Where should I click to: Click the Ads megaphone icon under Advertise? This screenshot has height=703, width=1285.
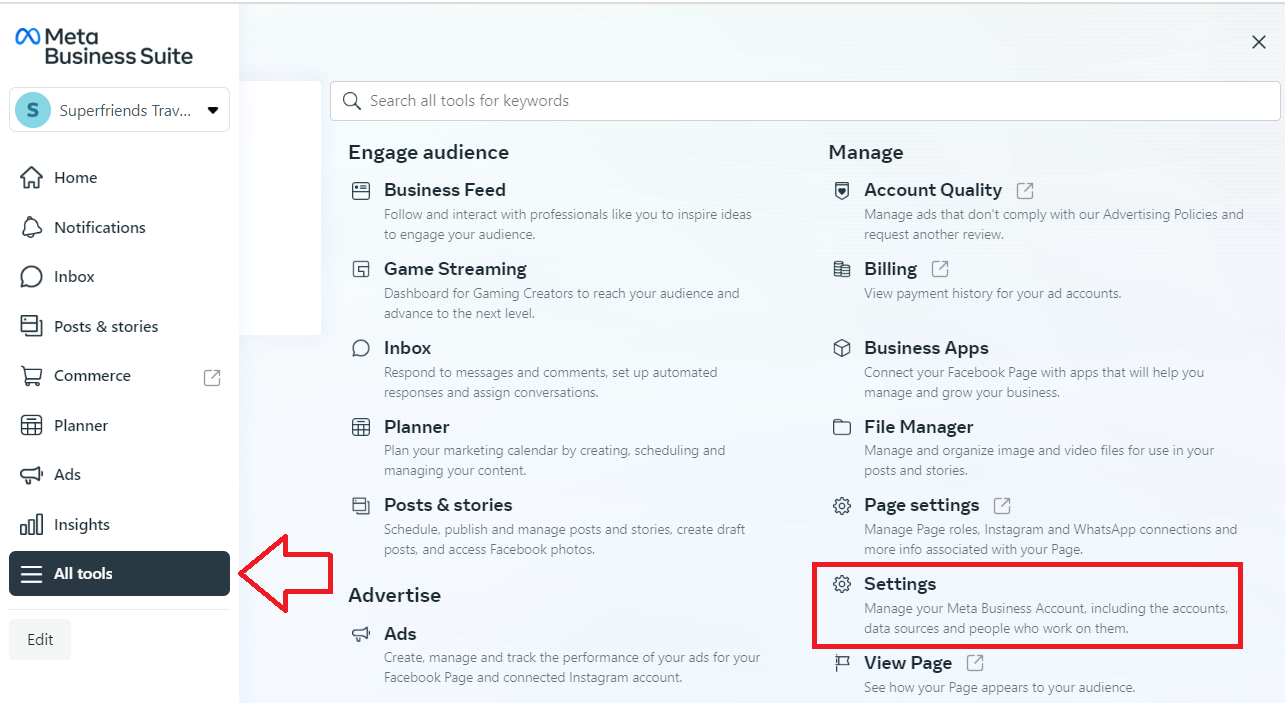point(361,634)
